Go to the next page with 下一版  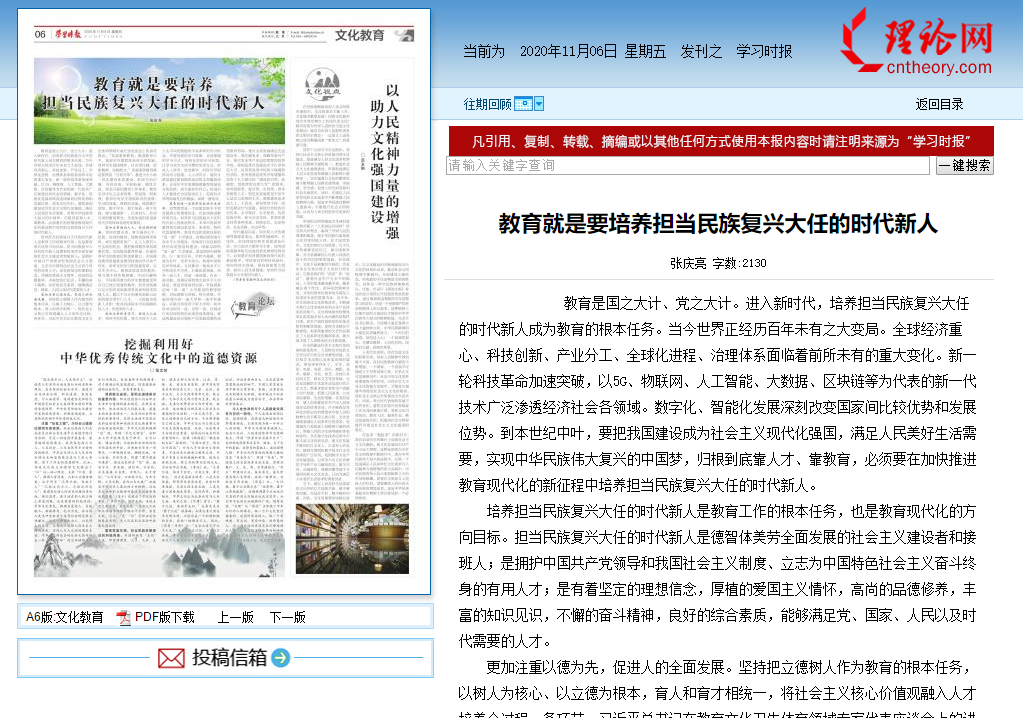(x=288, y=618)
